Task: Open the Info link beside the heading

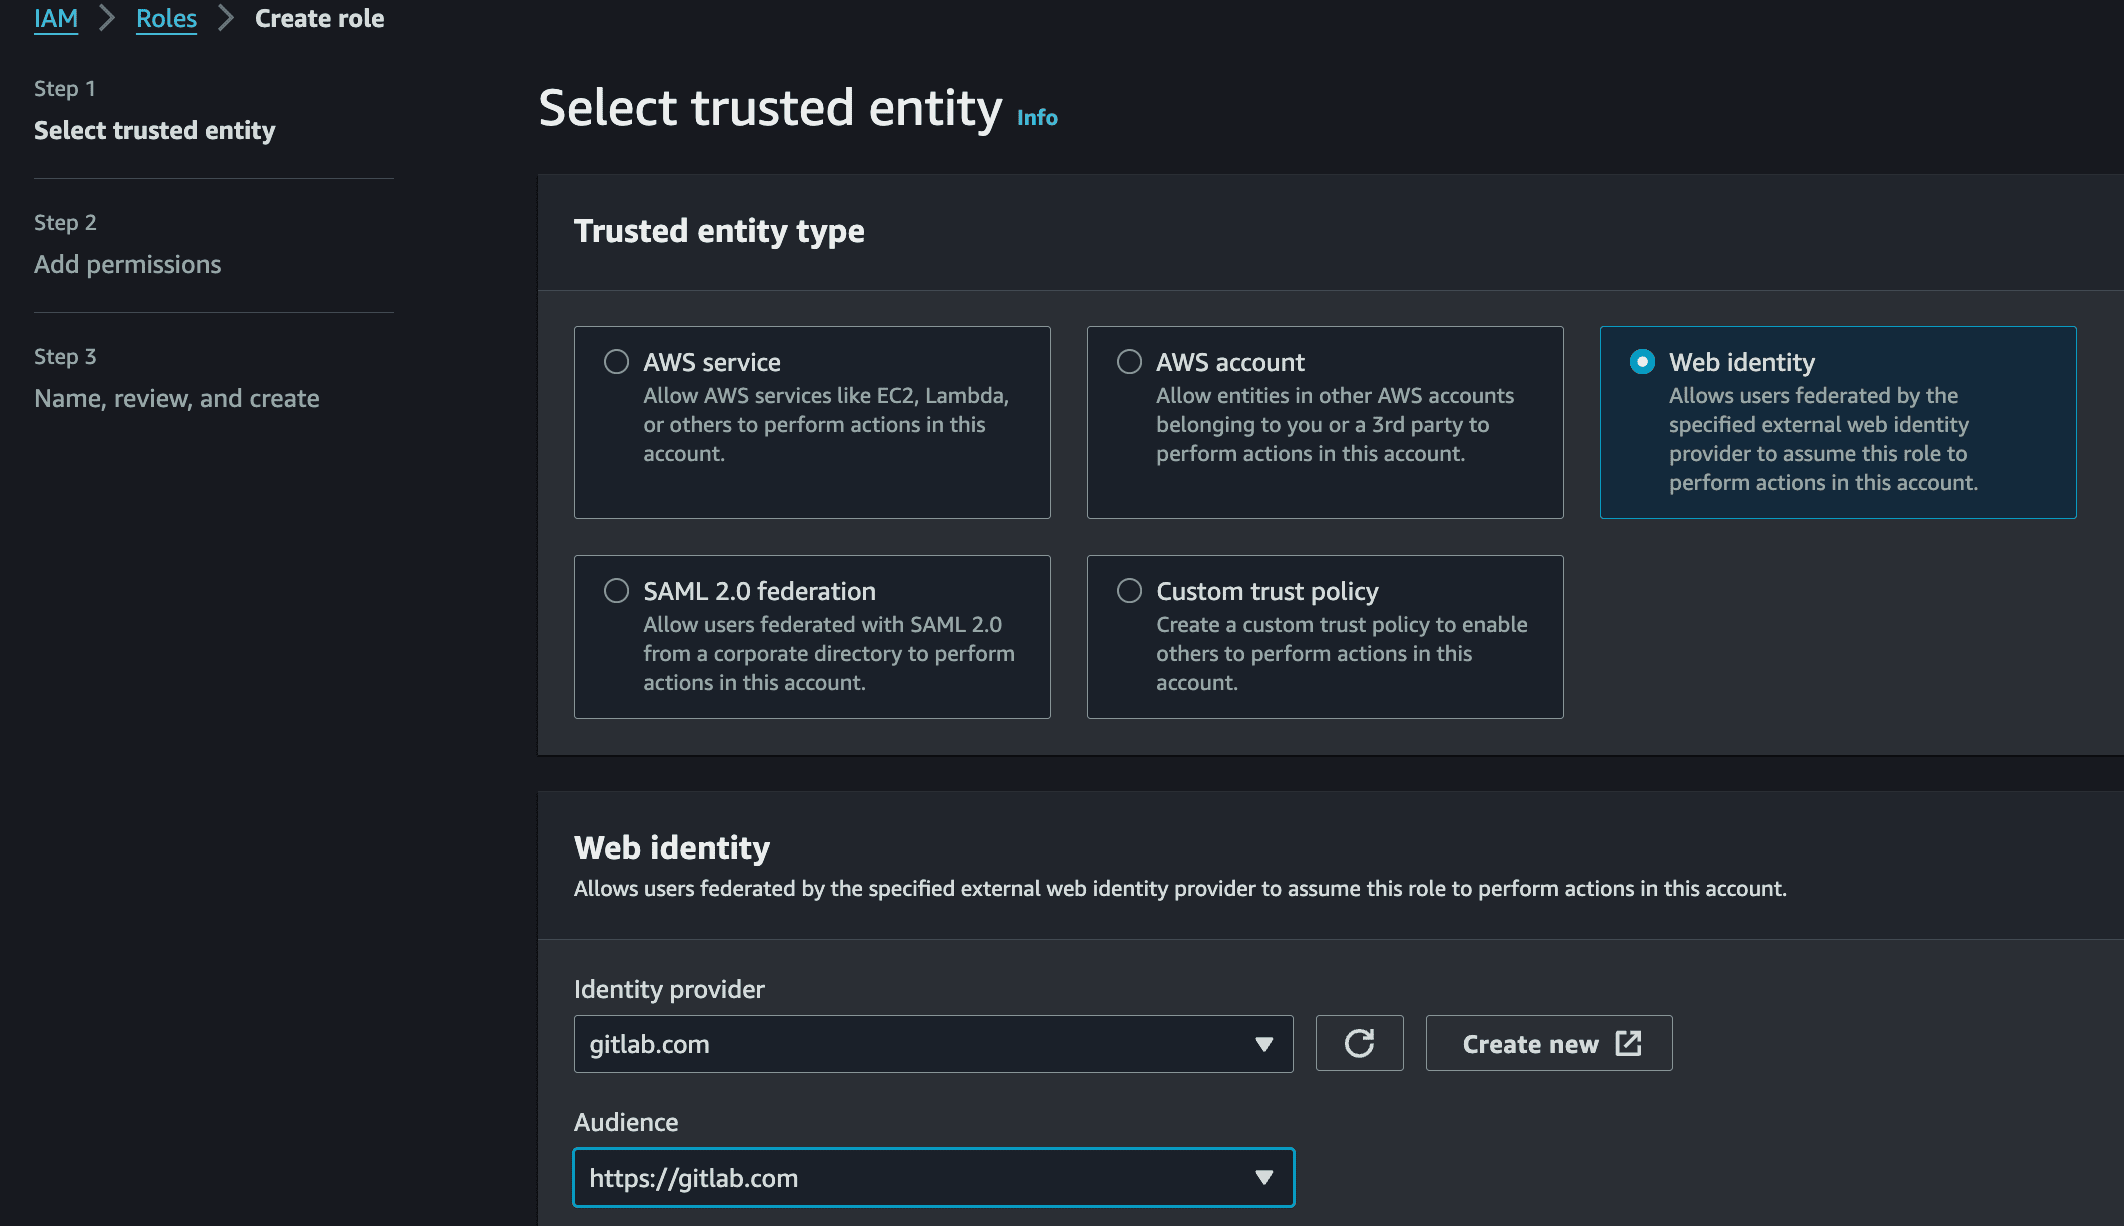Action: (x=1037, y=117)
